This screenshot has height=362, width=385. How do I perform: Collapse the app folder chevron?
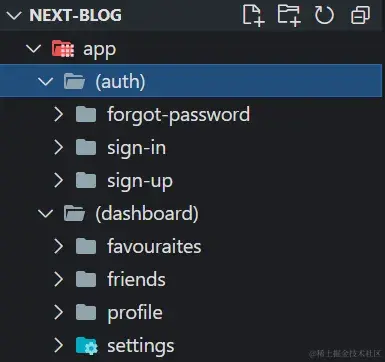[x=34, y=49]
